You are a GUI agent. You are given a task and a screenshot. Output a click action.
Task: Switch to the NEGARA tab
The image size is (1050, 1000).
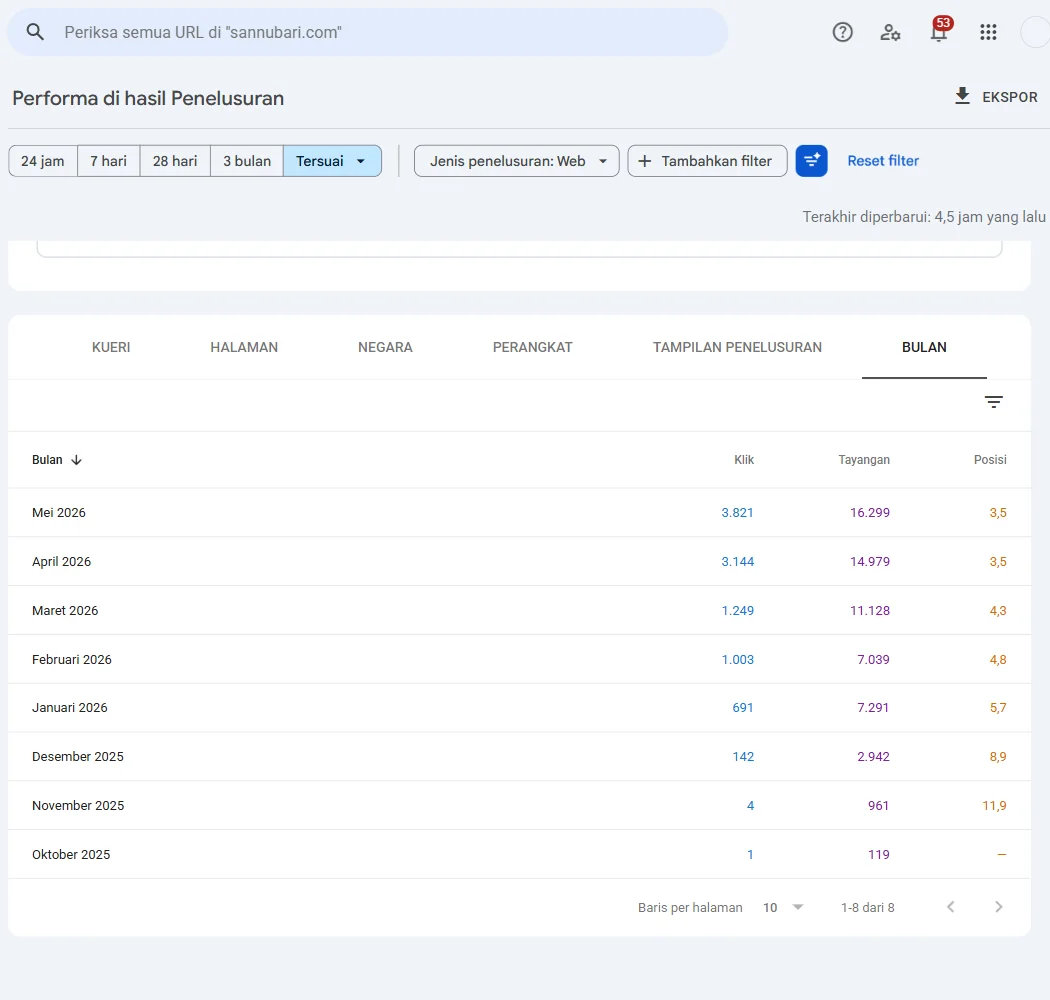click(x=385, y=347)
